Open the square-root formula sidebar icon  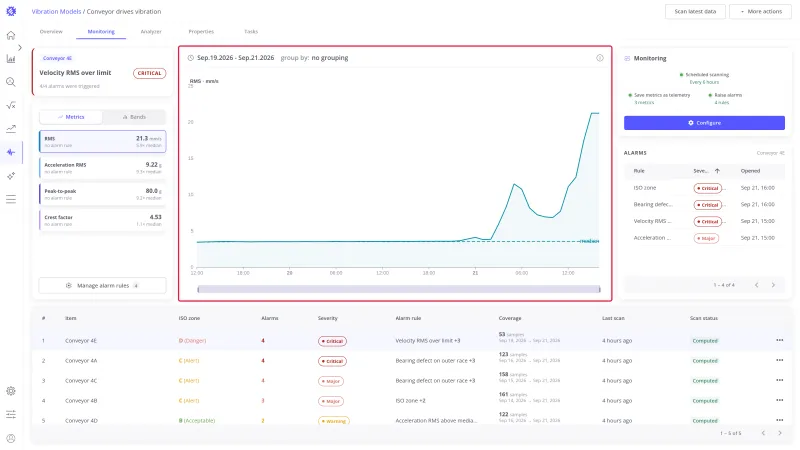11,105
